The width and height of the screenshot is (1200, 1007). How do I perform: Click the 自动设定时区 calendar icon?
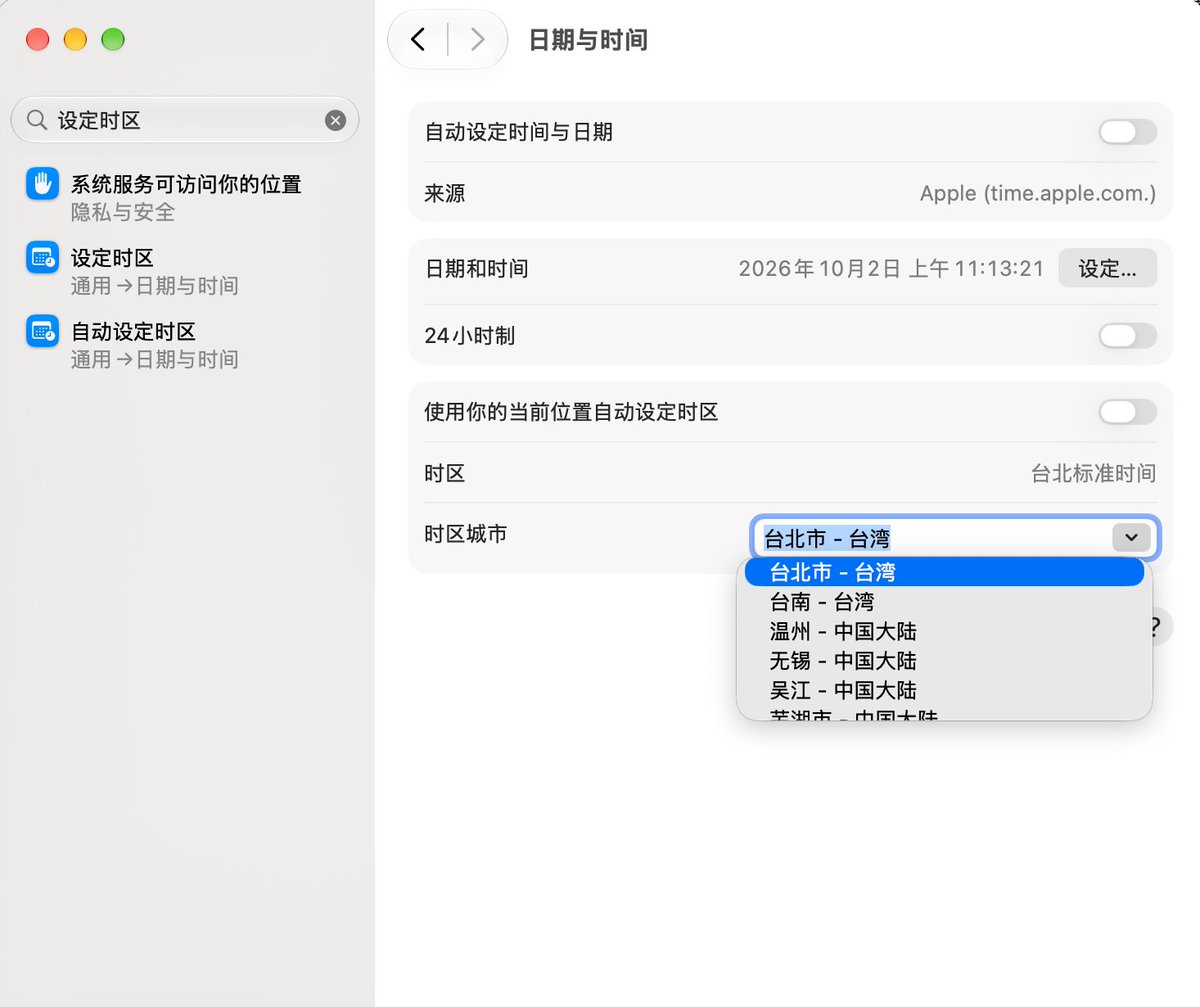point(43,331)
